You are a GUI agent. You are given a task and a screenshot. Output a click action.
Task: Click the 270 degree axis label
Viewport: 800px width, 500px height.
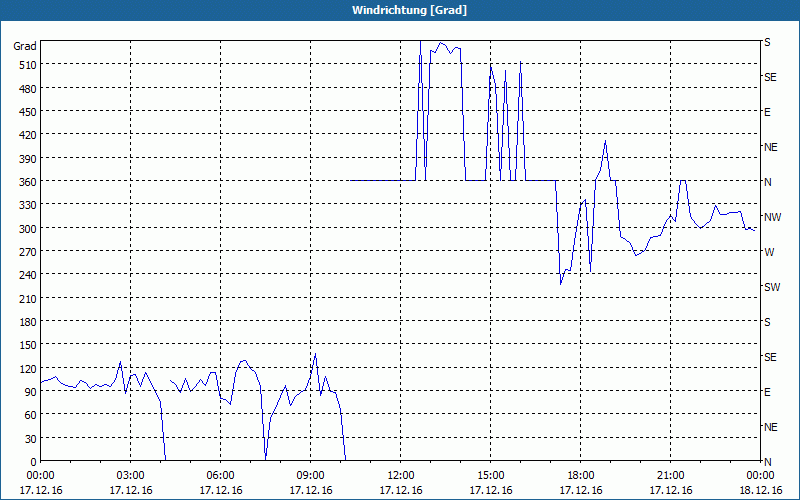(28, 252)
